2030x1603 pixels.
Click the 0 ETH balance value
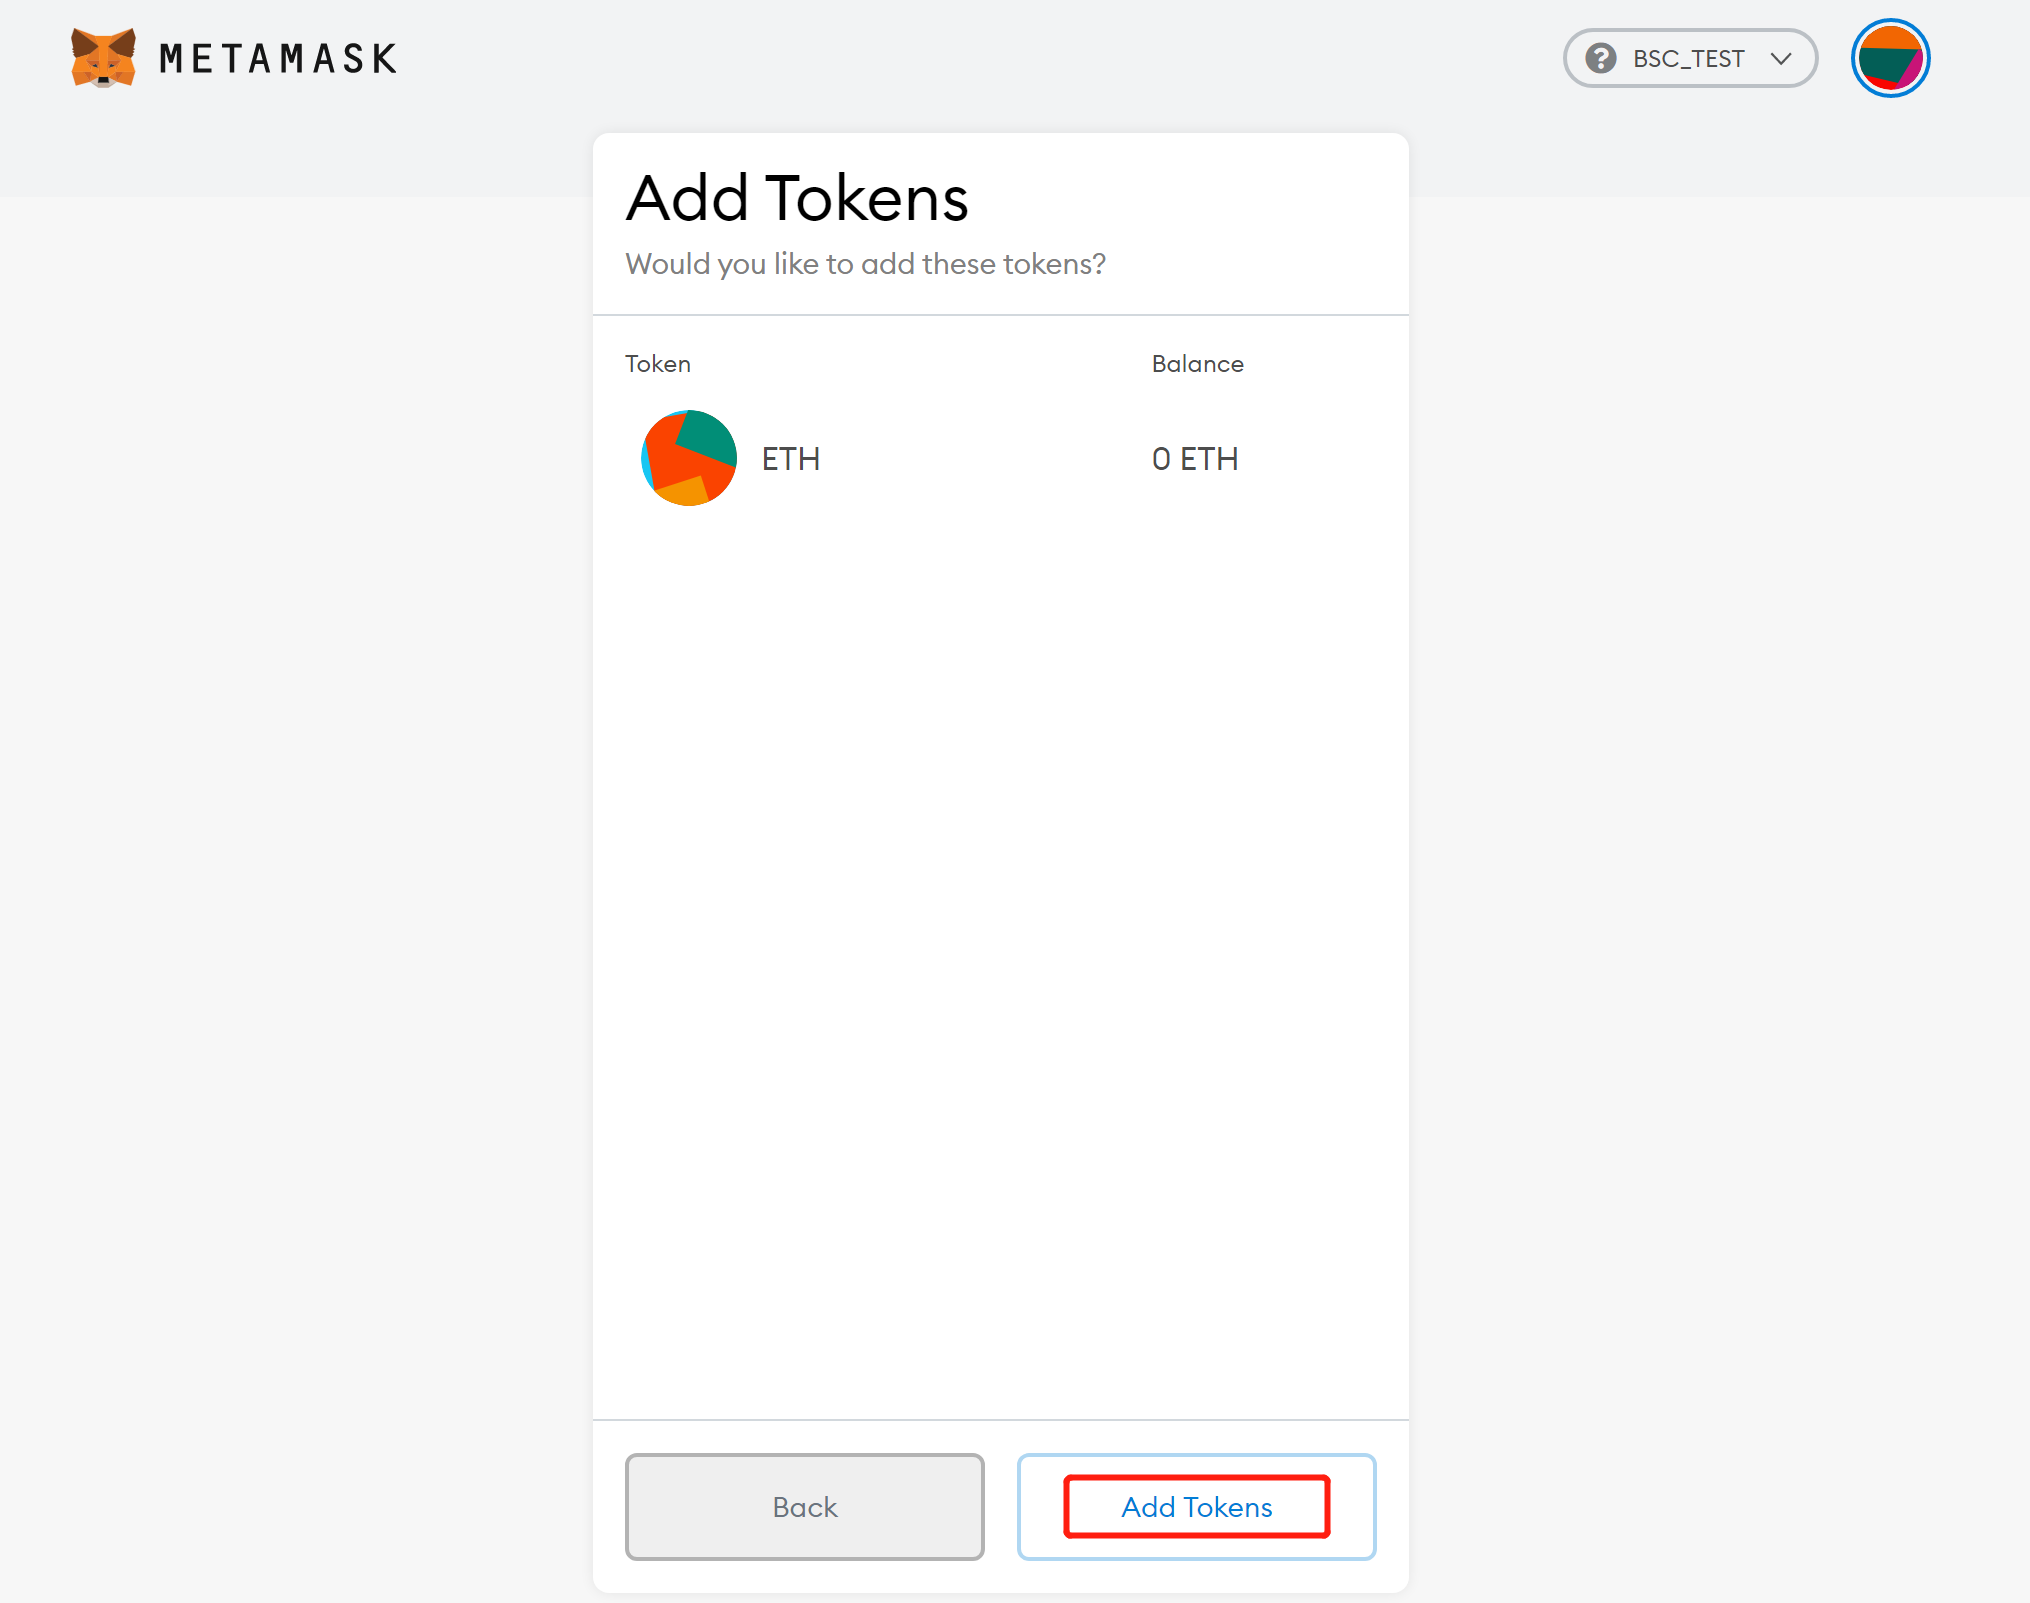click(x=1194, y=459)
